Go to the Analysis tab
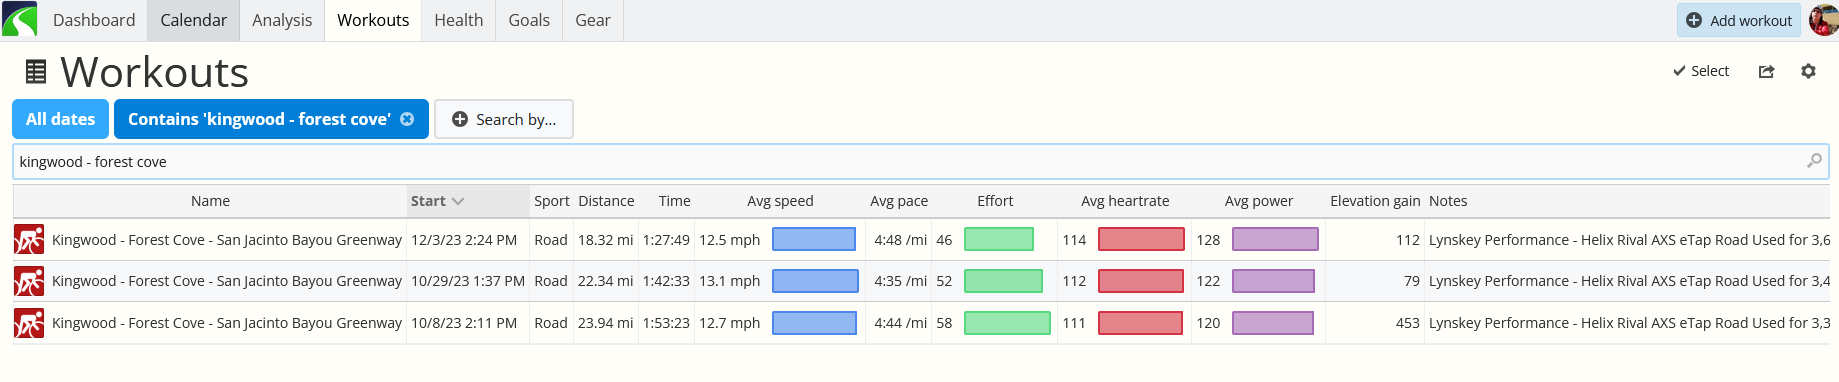This screenshot has height=382, width=1839. (x=282, y=20)
